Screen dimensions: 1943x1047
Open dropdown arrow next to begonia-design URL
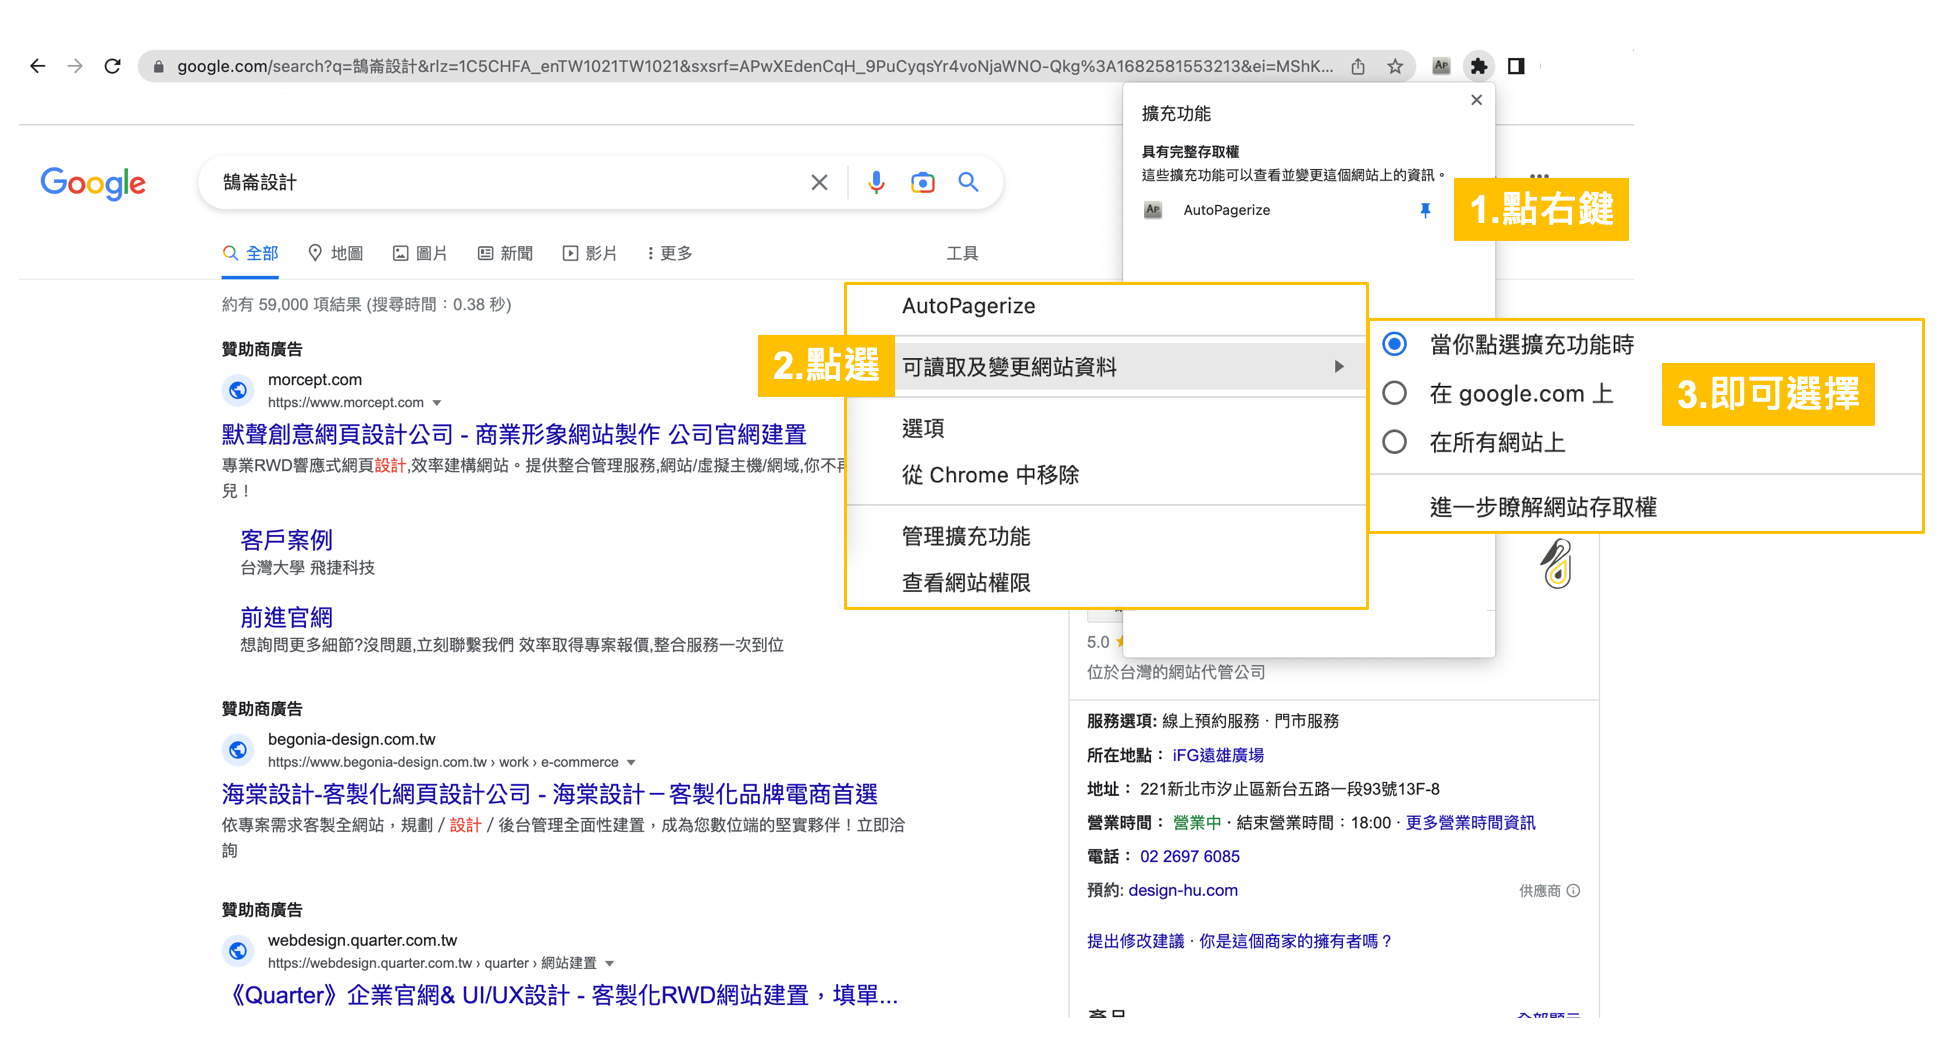[x=631, y=763]
